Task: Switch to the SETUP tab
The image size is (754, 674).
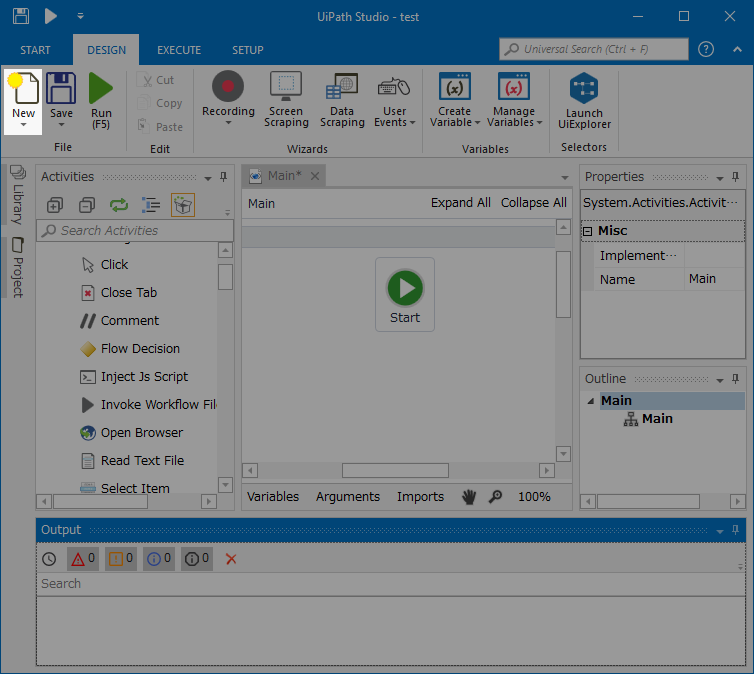Action: click(248, 50)
